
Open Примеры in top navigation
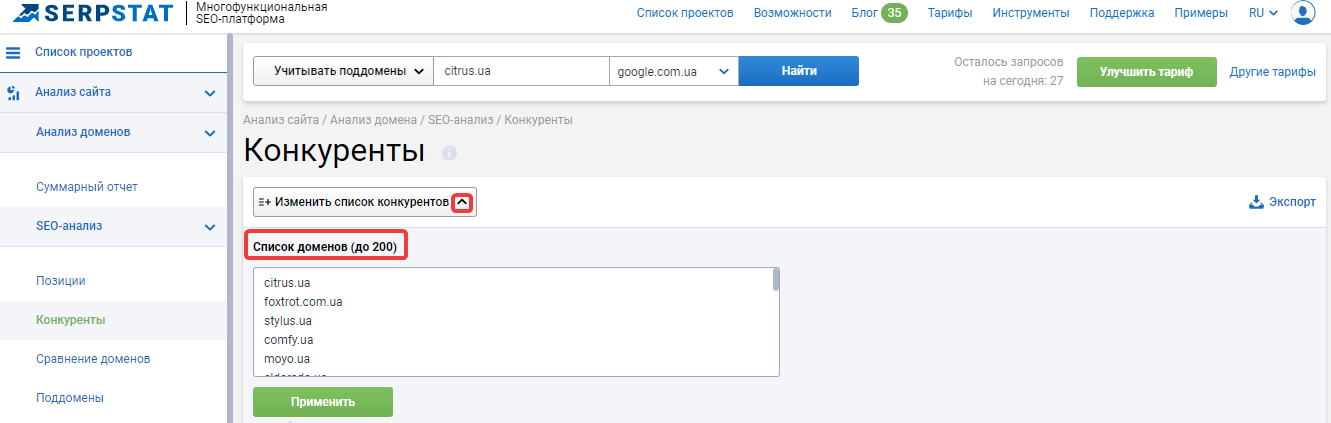pos(1202,13)
